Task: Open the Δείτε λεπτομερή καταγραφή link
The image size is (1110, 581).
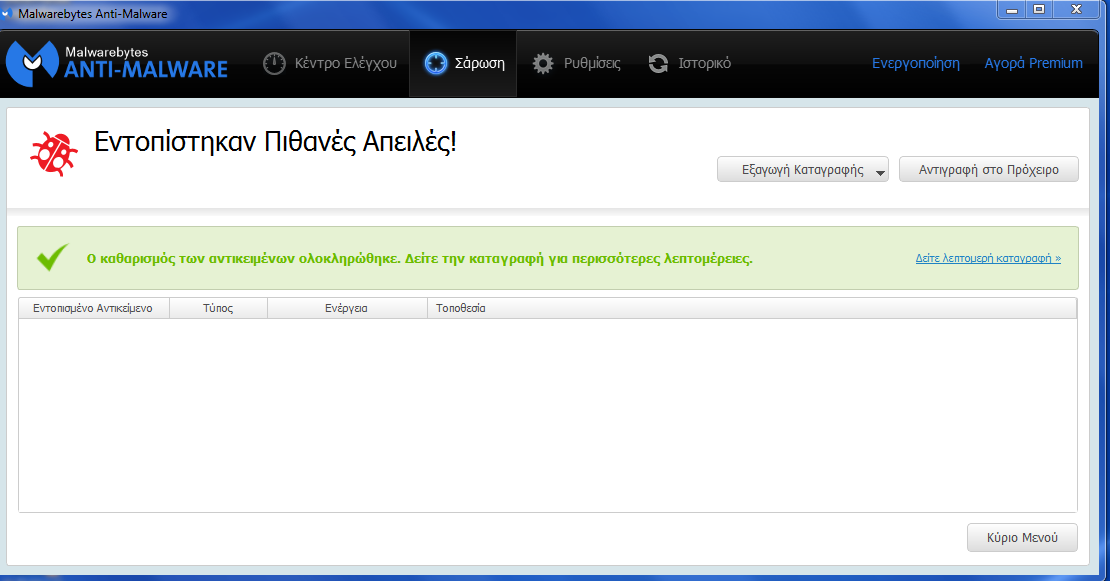Action: point(988,258)
